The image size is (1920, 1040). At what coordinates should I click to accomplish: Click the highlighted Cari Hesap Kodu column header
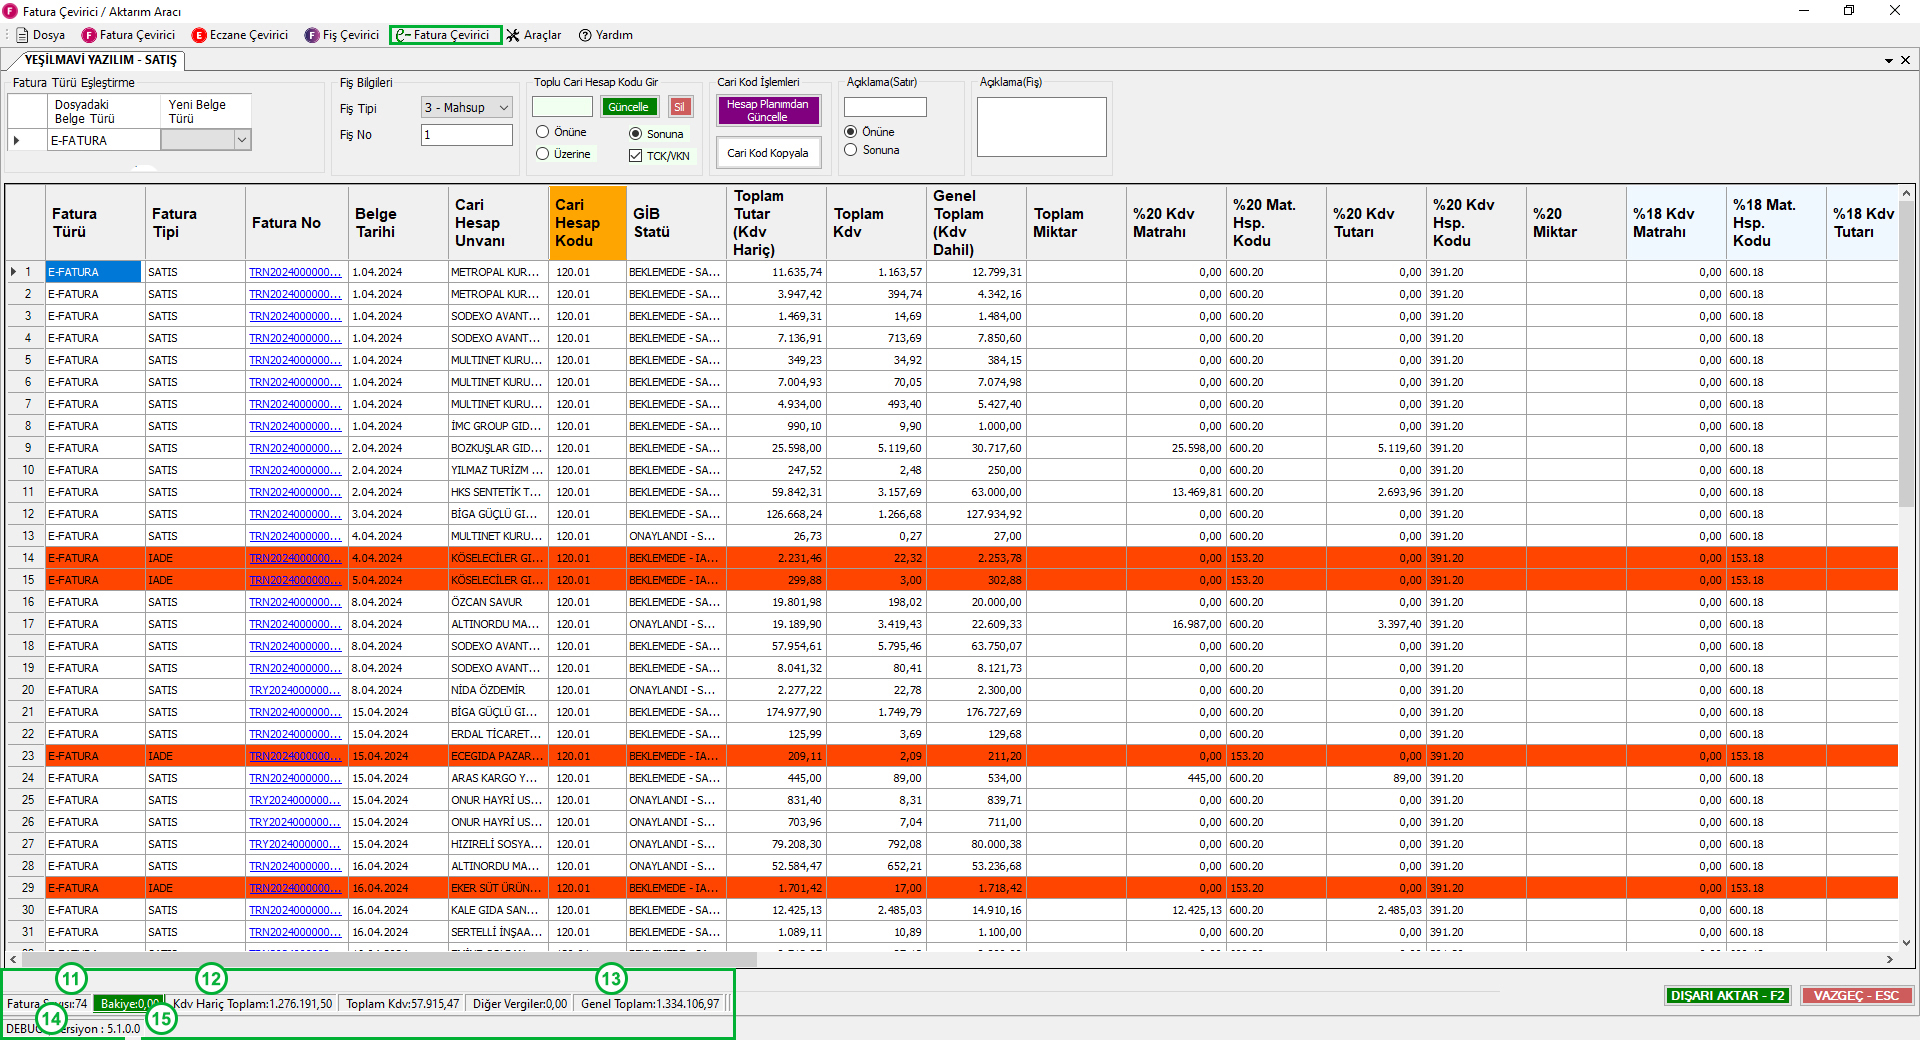click(587, 223)
